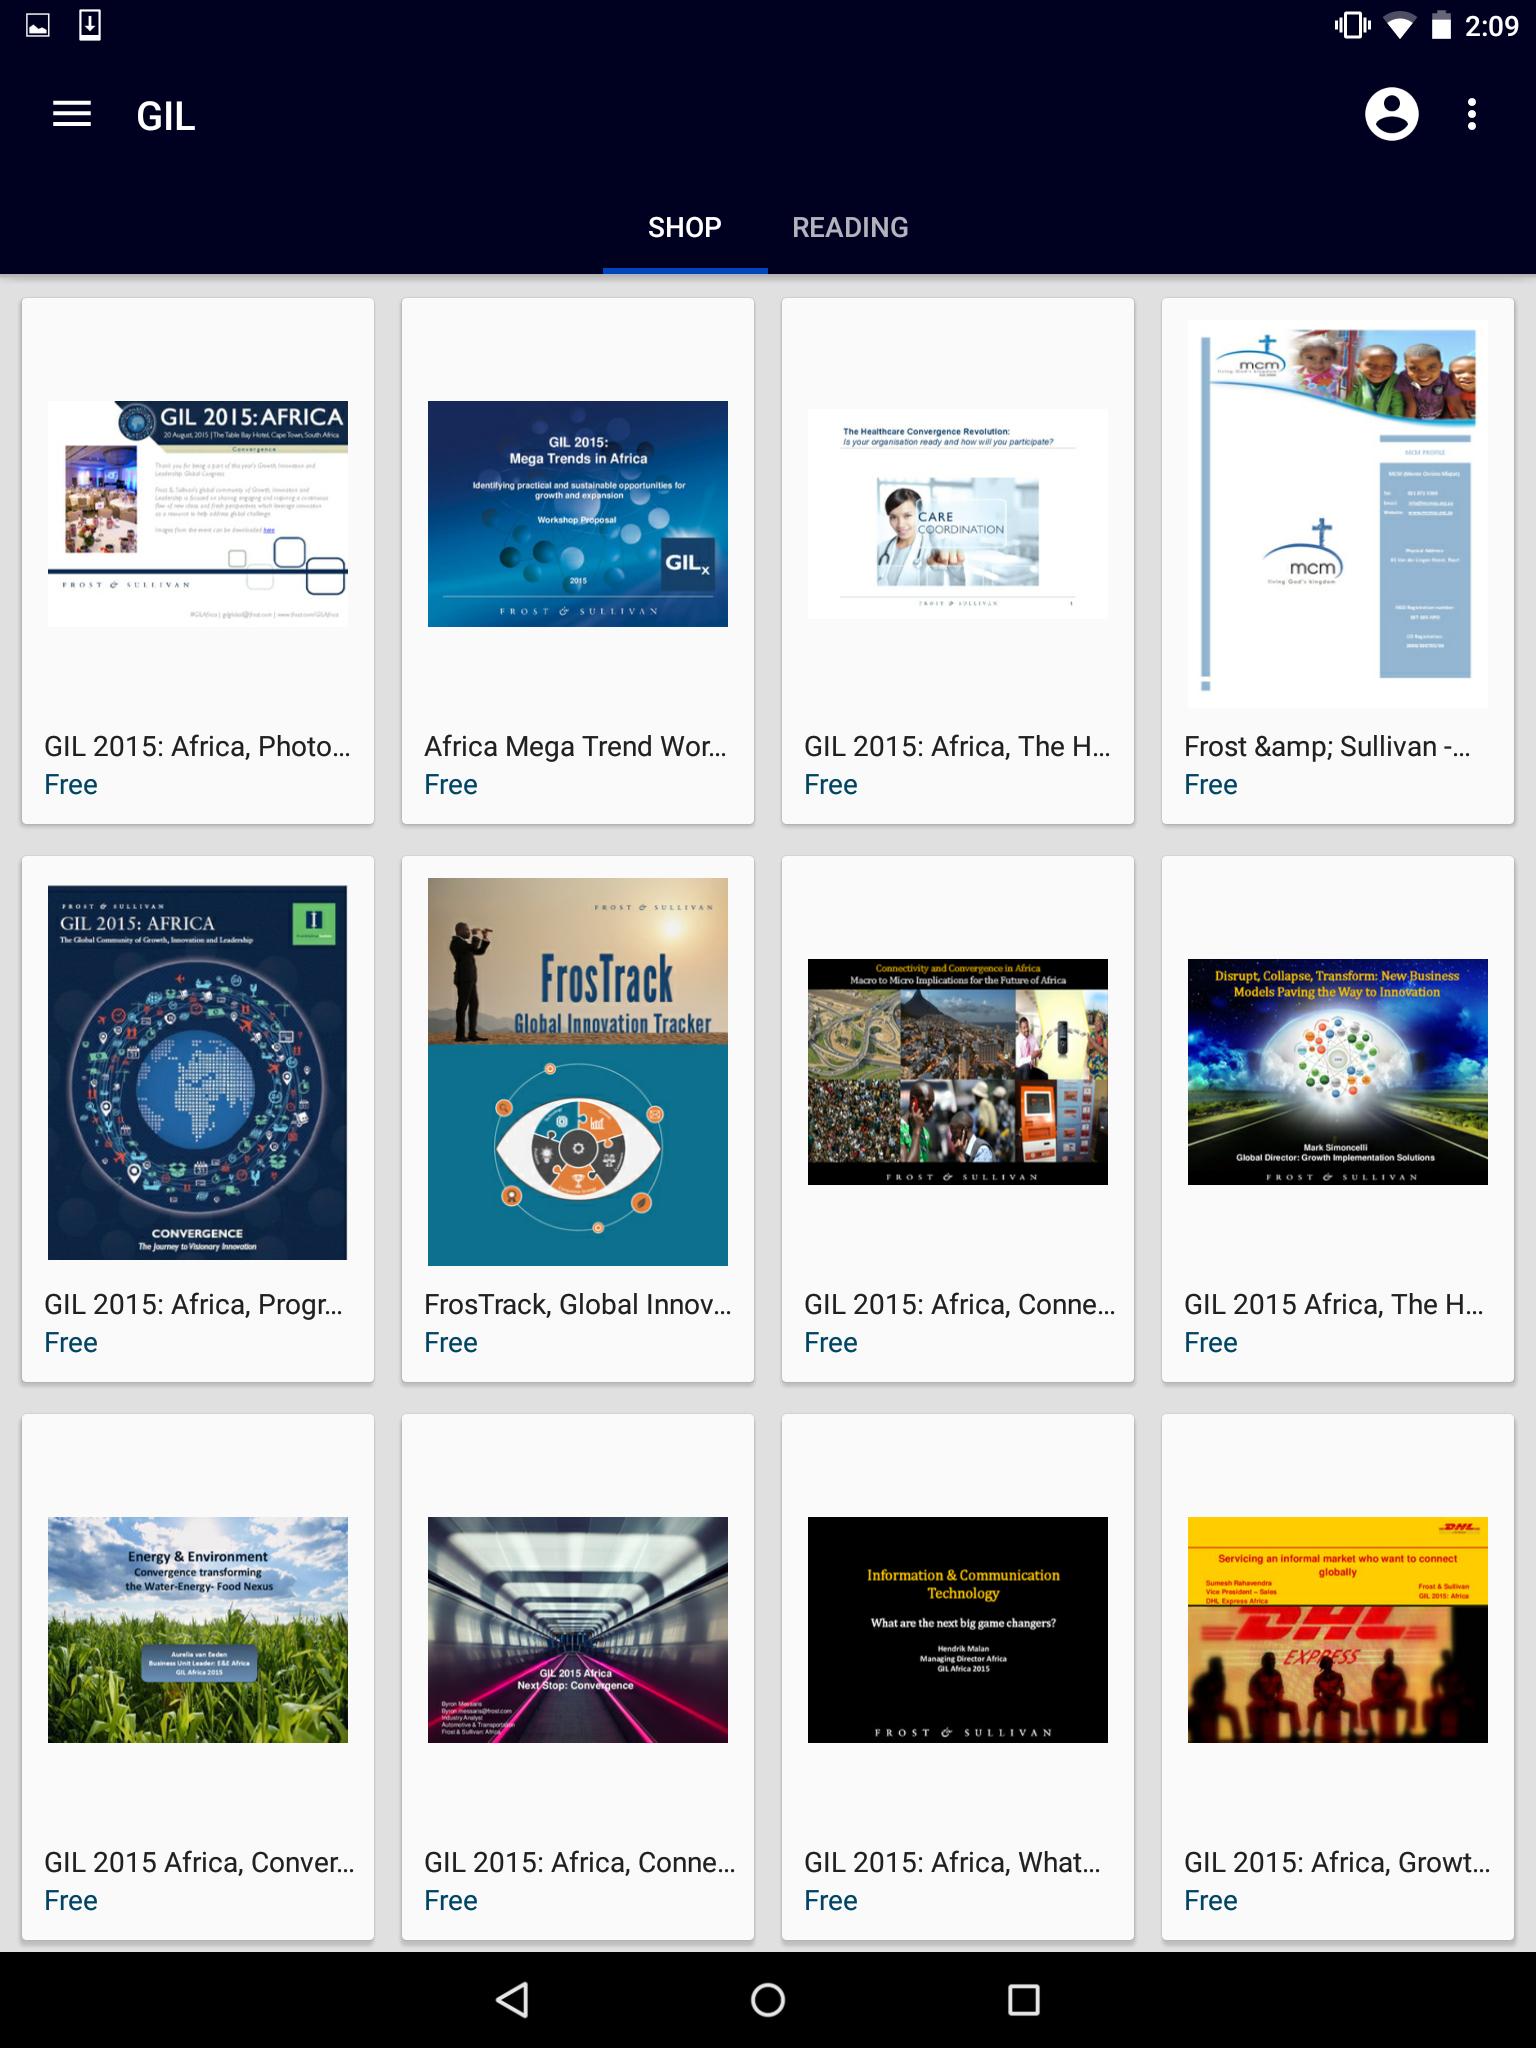Open Energy & Environment cover thumbnail
1536x2048 pixels.
(x=198, y=1630)
